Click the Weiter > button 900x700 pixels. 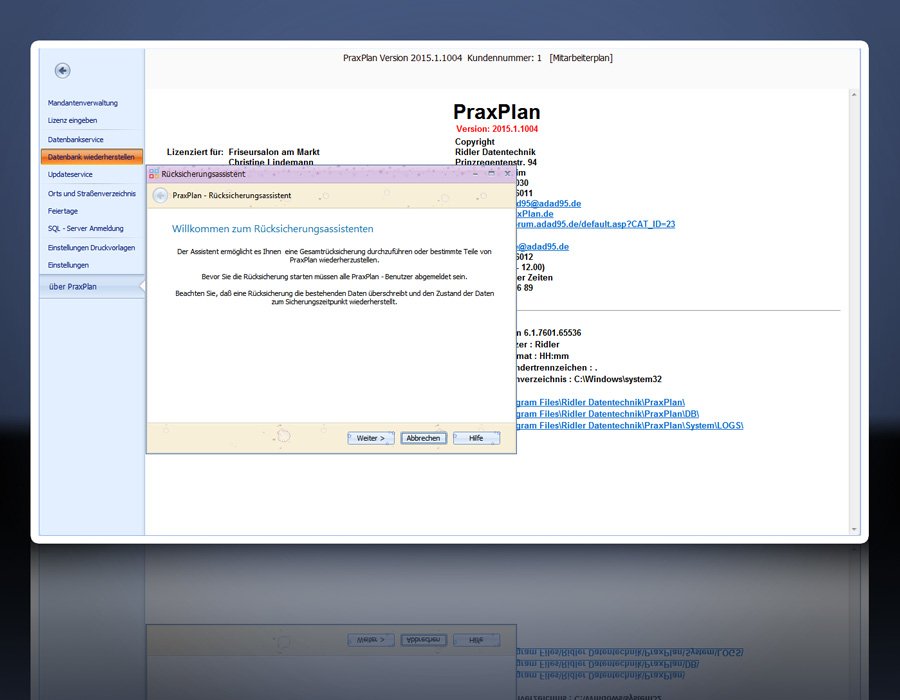[371, 438]
